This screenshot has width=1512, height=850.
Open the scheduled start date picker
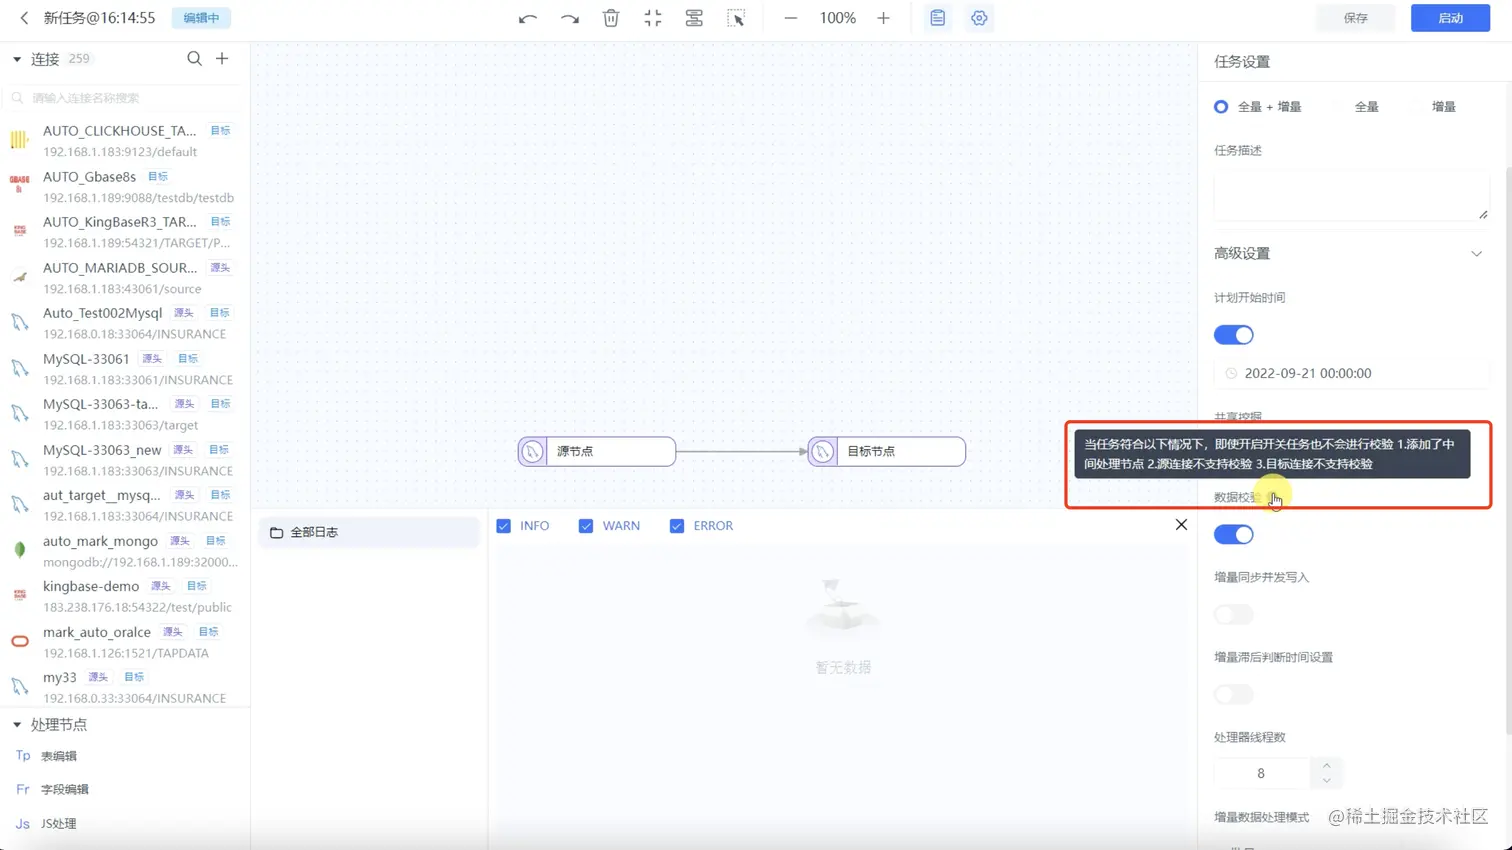(x=1351, y=373)
